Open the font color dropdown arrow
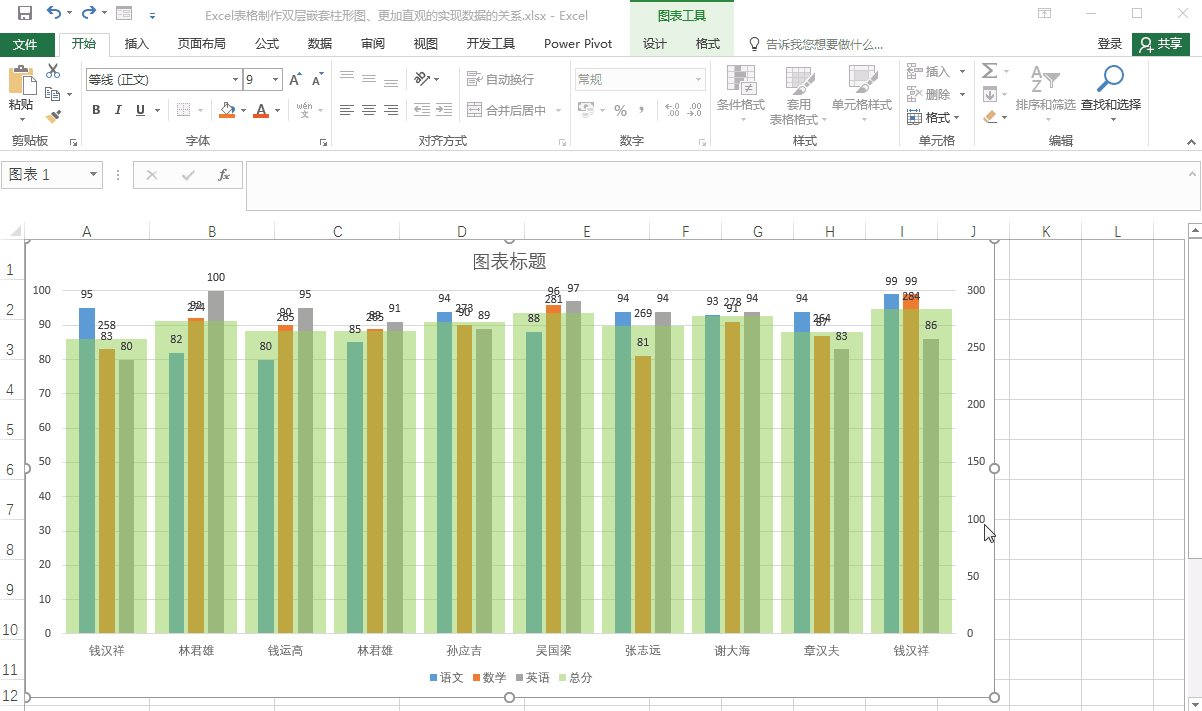Image resolution: width=1202 pixels, height=711 pixels. 277,110
